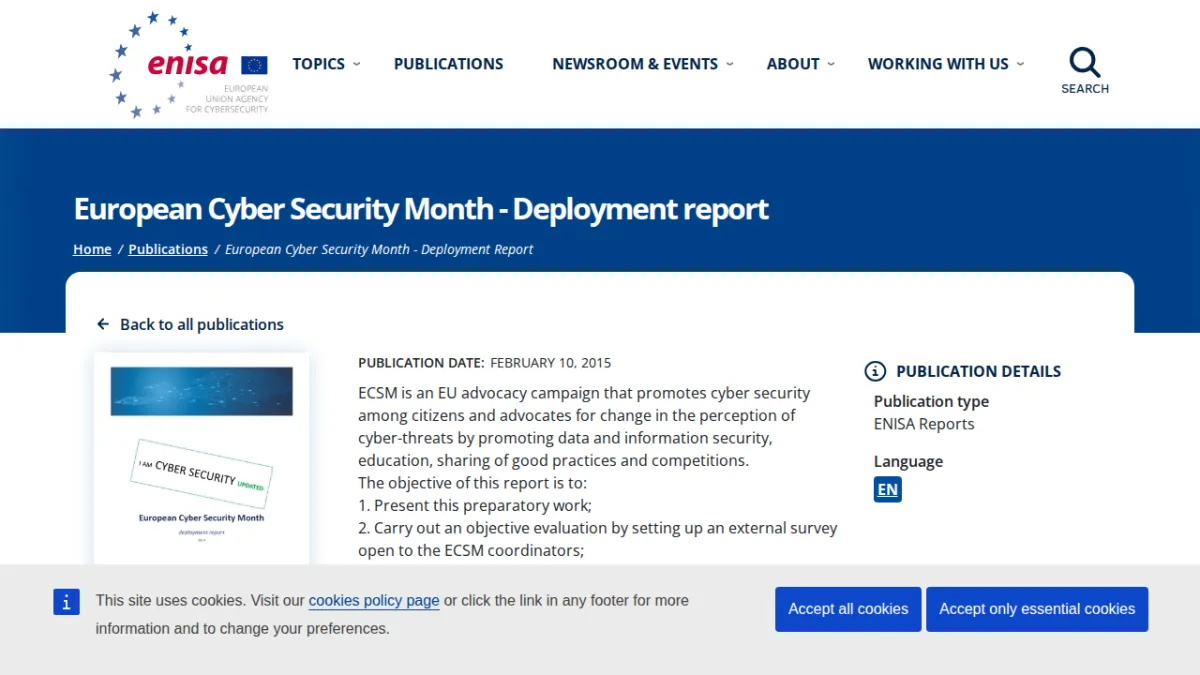Go to Publications in the navigation bar
1200x675 pixels.
[x=449, y=64]
